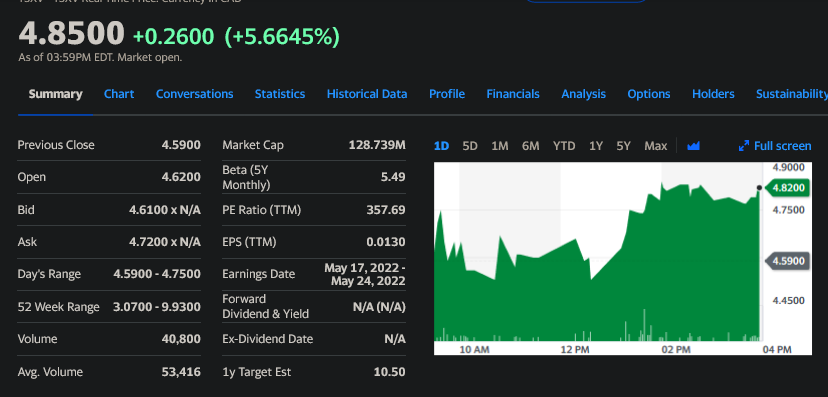The image size is (828, 397).
Task: Select the 1D chart range
Action: 441,146
